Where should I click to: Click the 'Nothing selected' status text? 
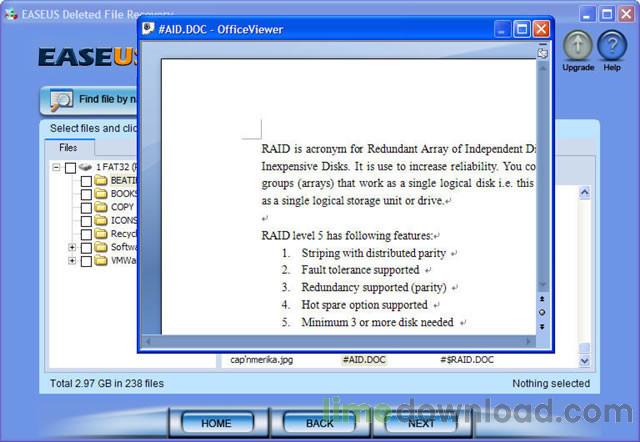click(x=551, y=383)
